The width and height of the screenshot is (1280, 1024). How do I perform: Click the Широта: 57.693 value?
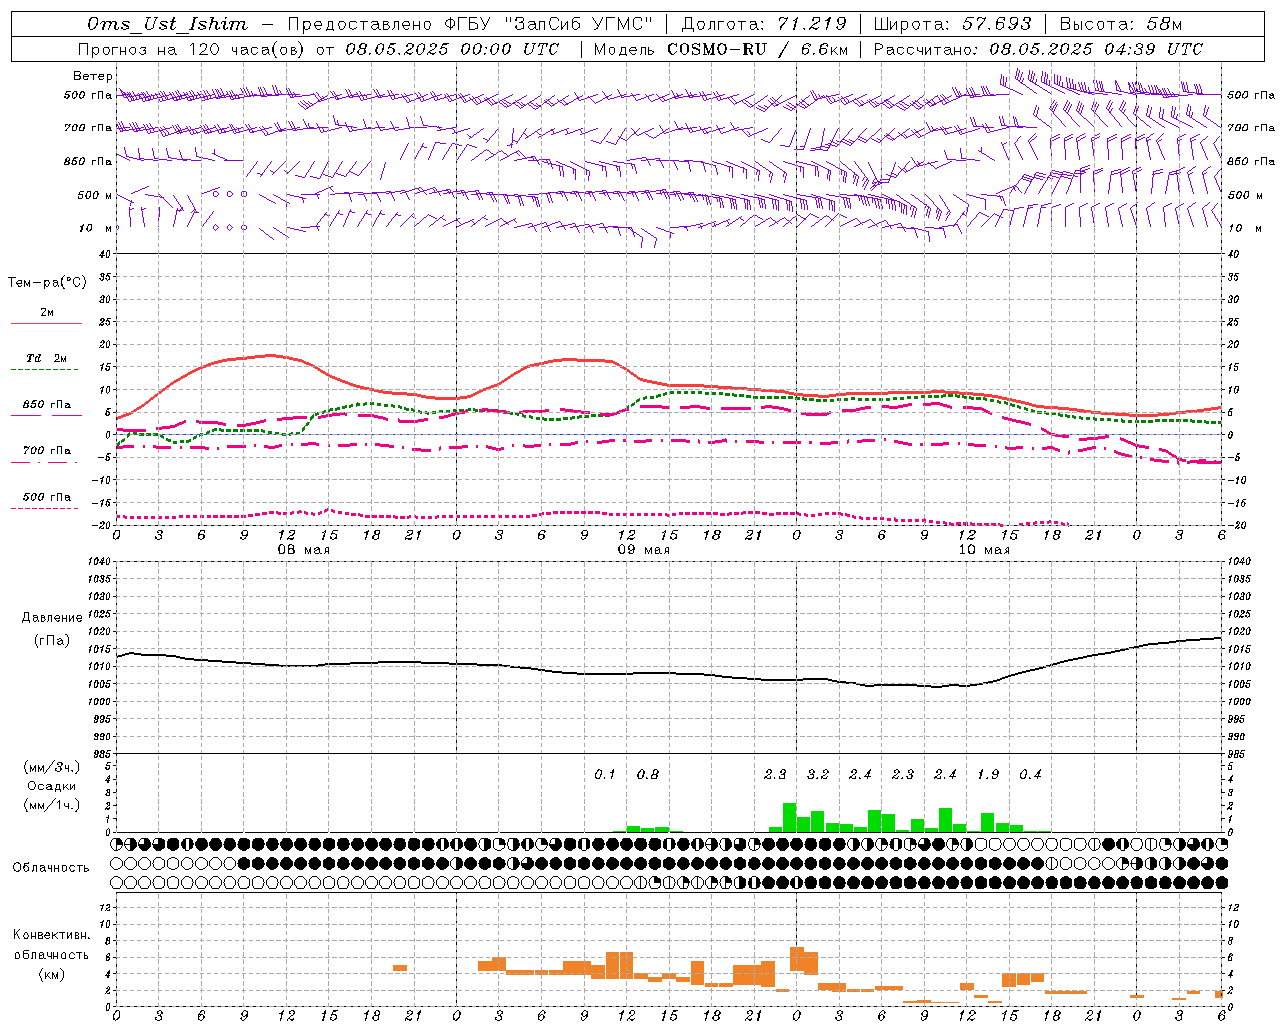(952, 24)
